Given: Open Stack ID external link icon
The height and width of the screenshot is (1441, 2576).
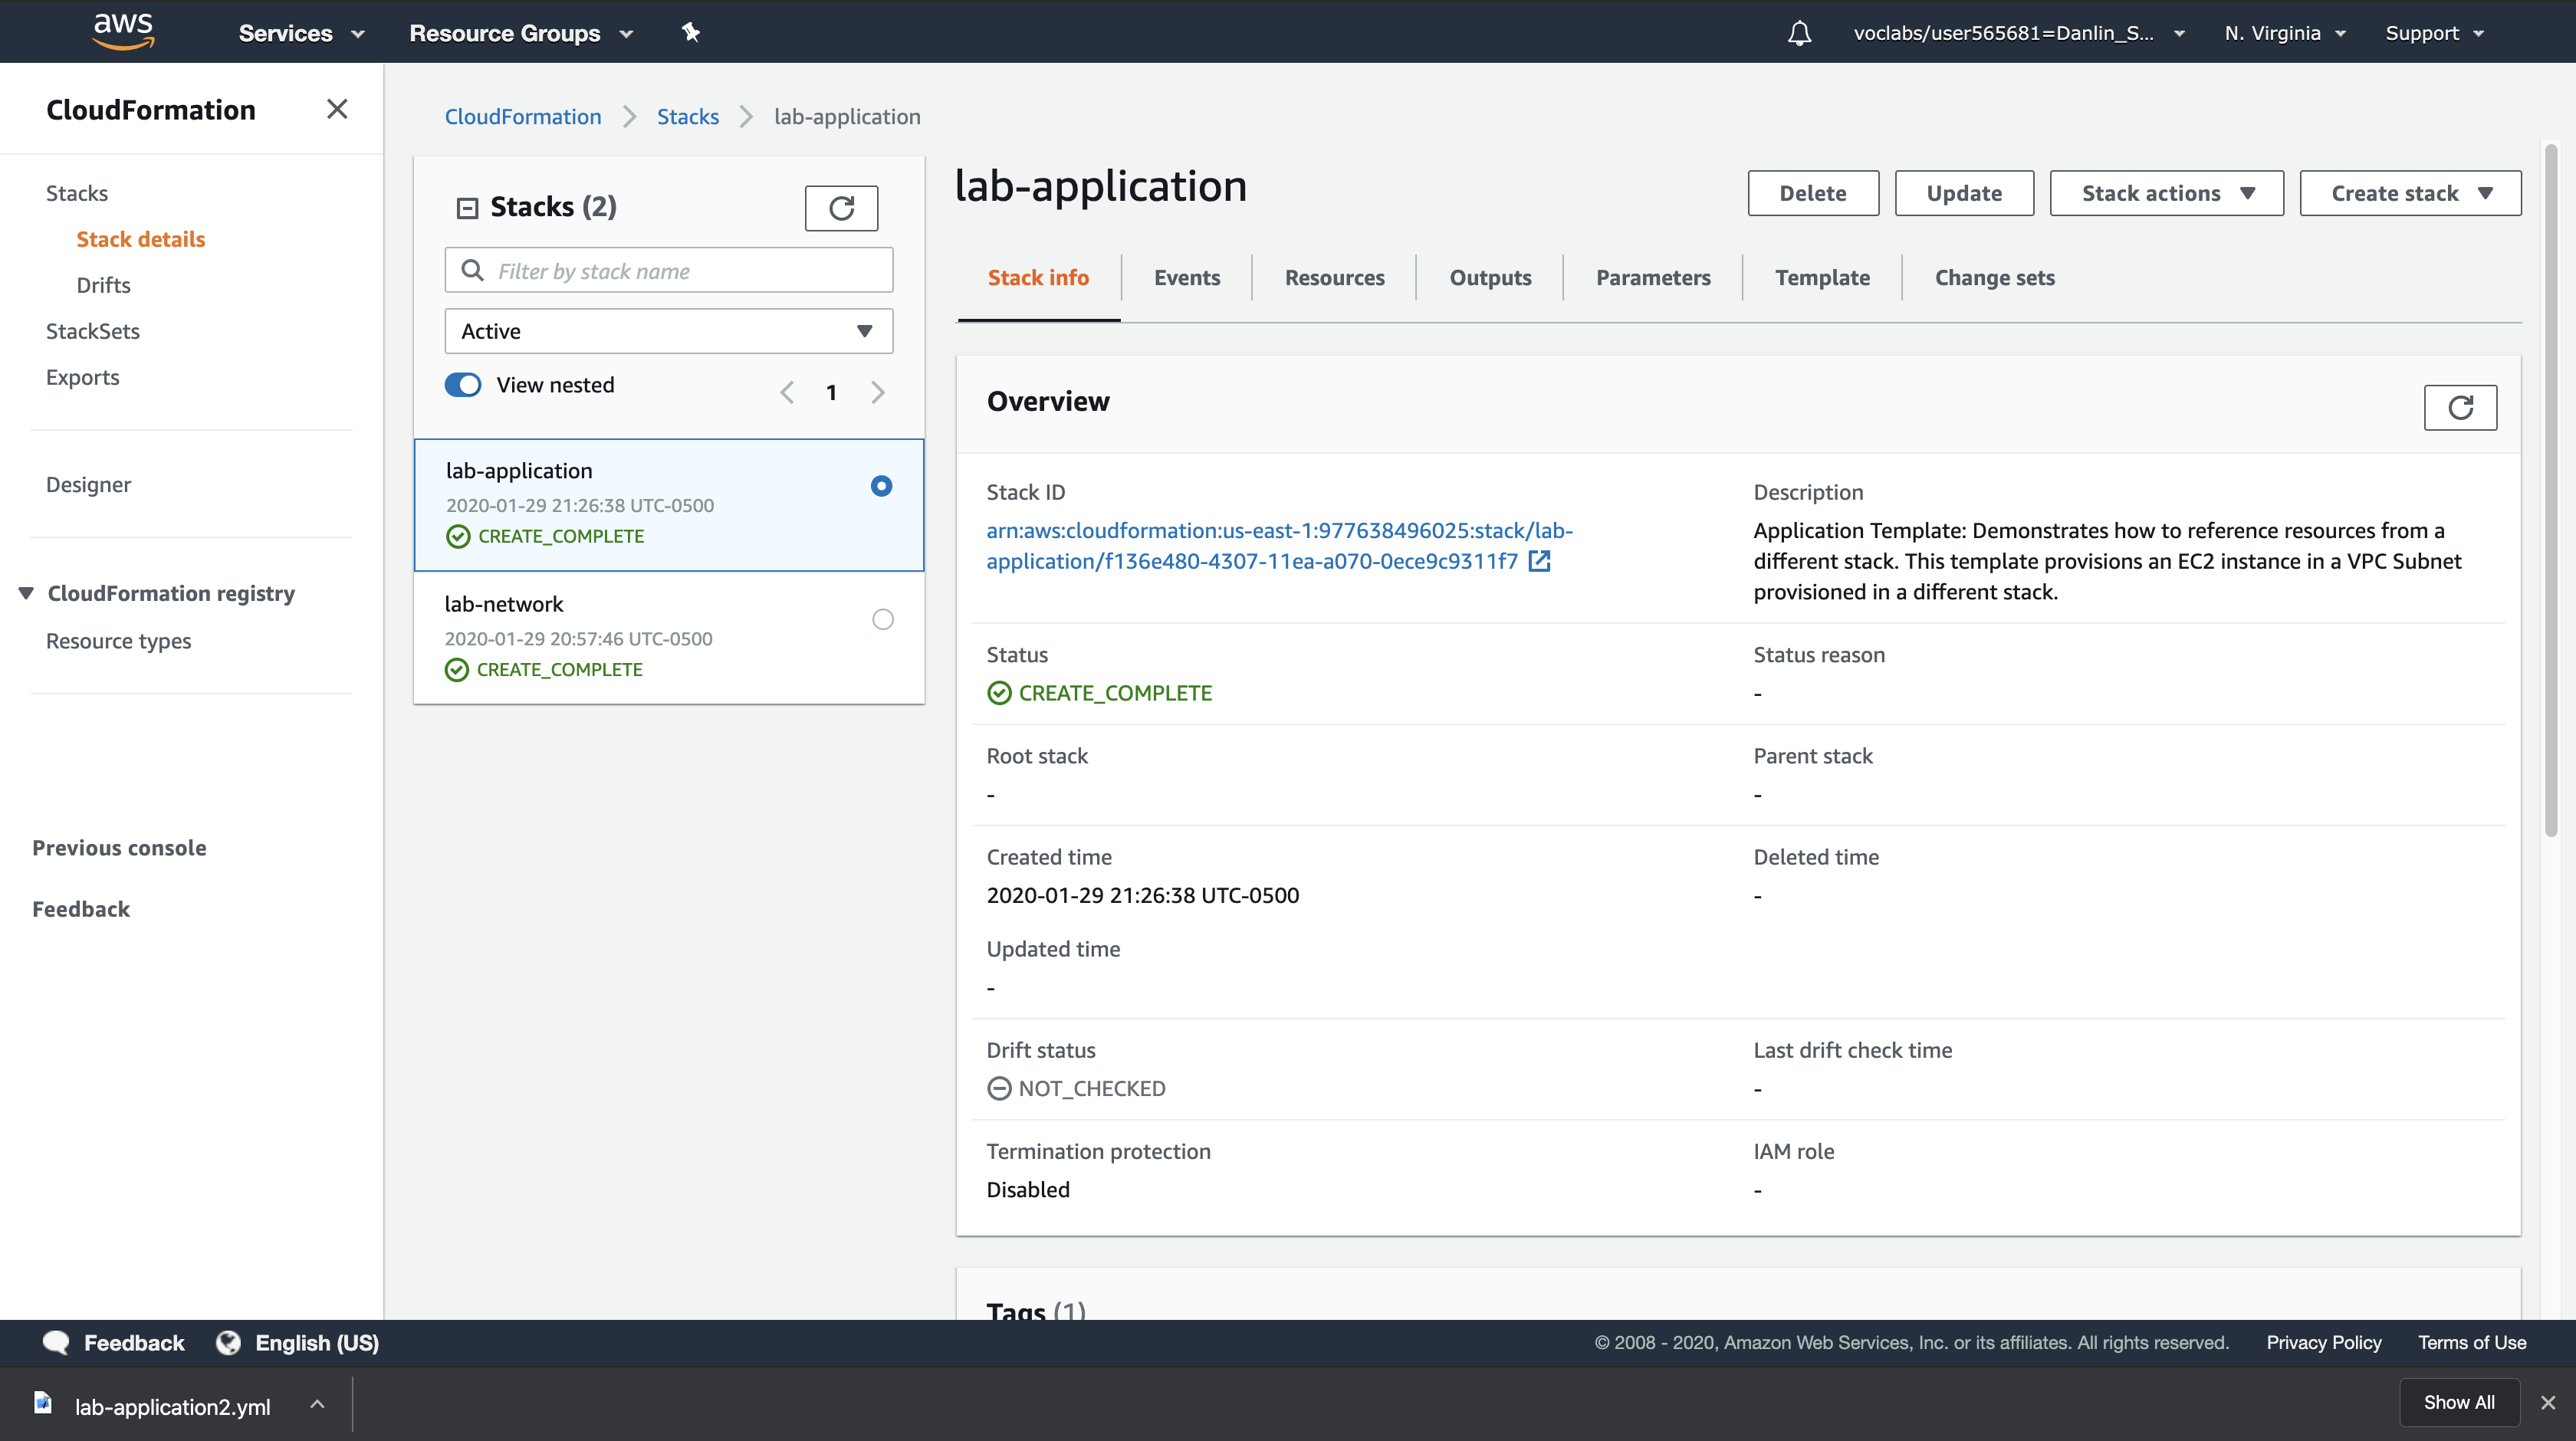Looking at the screenshot, I should coord(1540,561).
